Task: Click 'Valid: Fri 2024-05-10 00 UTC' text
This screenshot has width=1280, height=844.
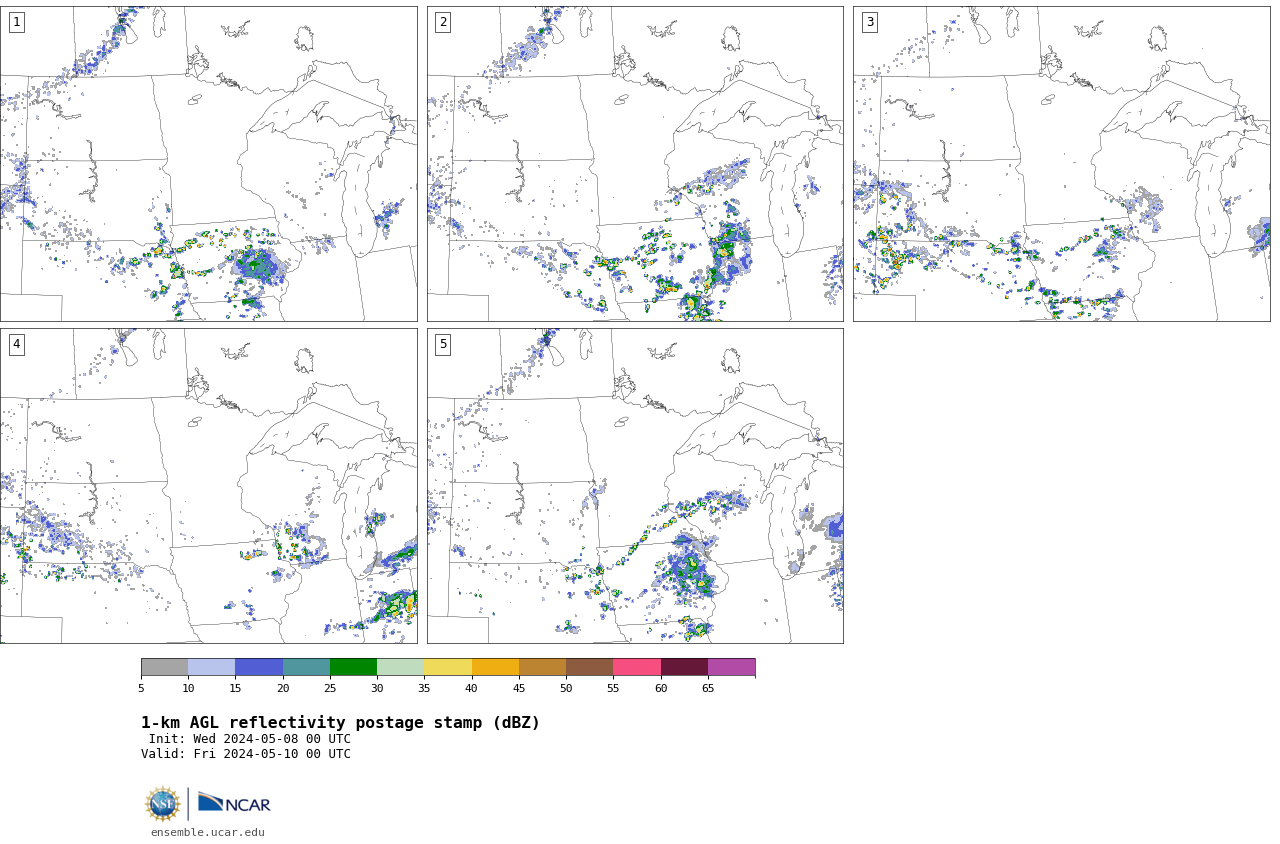Action: (246, 754)
